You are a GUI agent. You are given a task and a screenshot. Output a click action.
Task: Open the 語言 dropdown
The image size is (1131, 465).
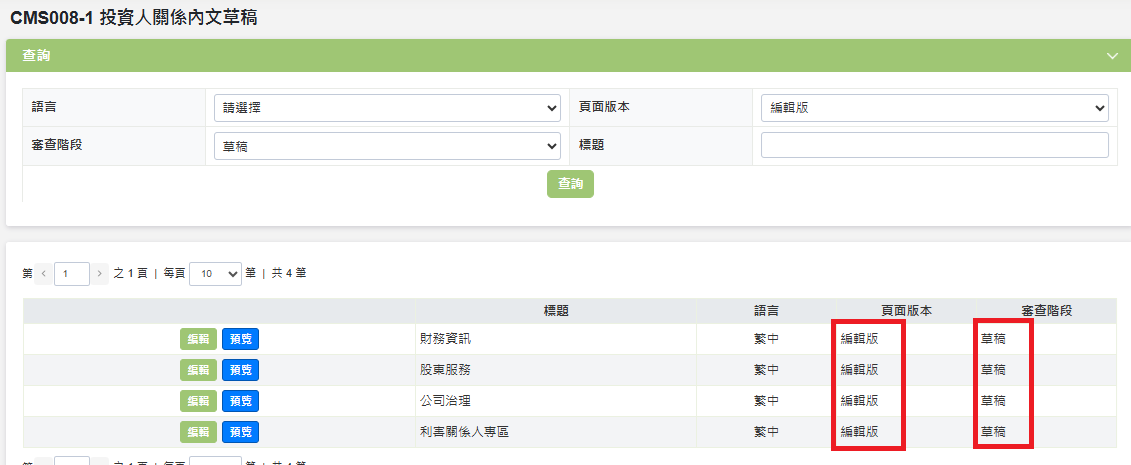tap(387, 107)
